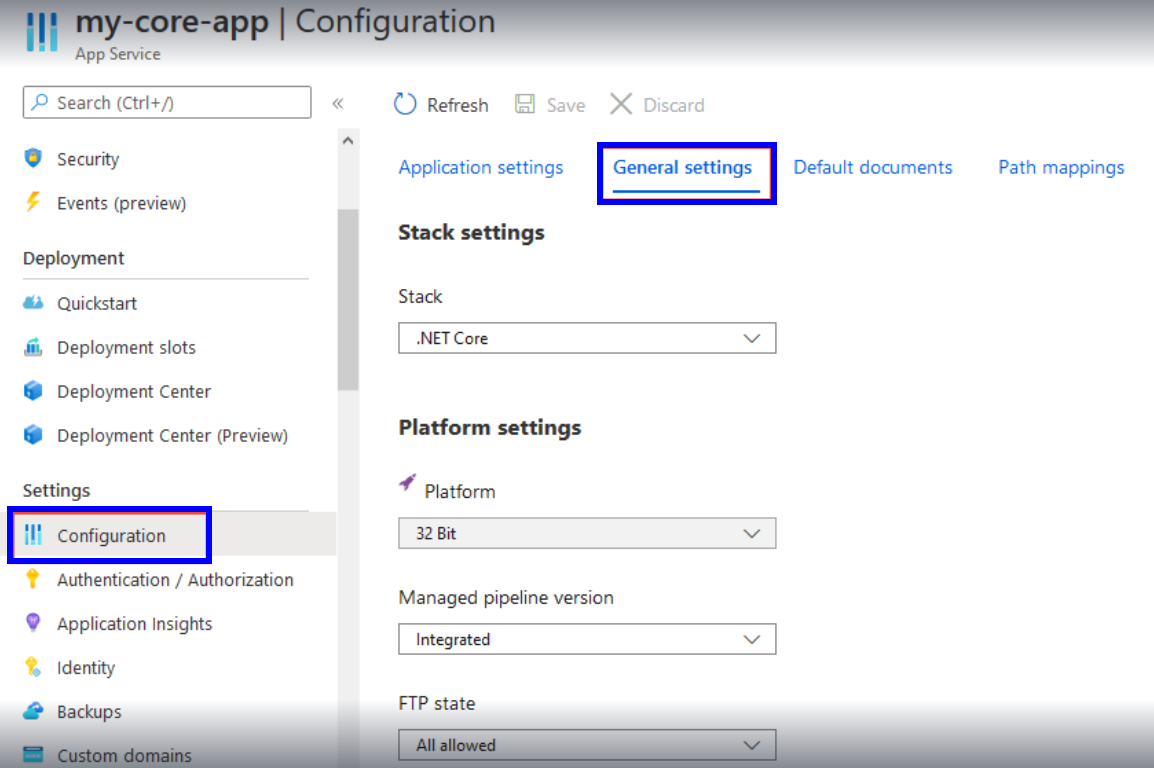The height and width of the screenshot is (768, 1154).
Task: Select the General settings tab
Action: pyautogui.click(x=682, y=168)
